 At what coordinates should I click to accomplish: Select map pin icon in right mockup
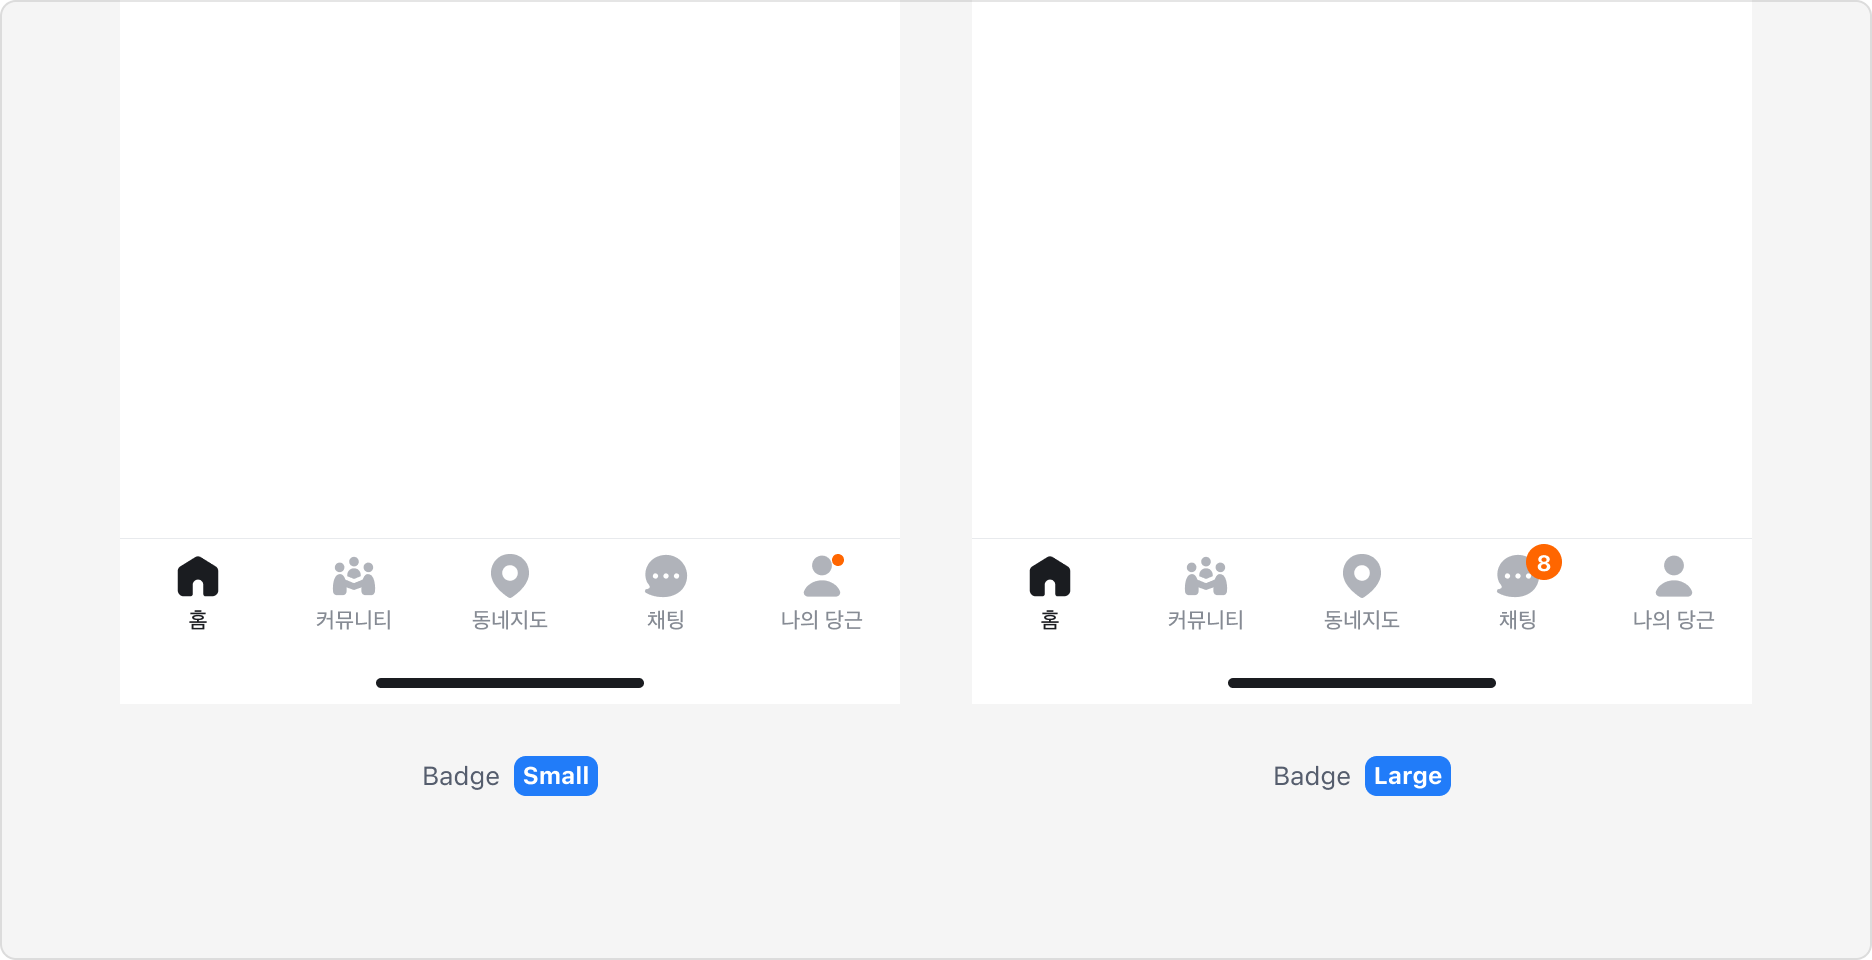(1362, 576)
